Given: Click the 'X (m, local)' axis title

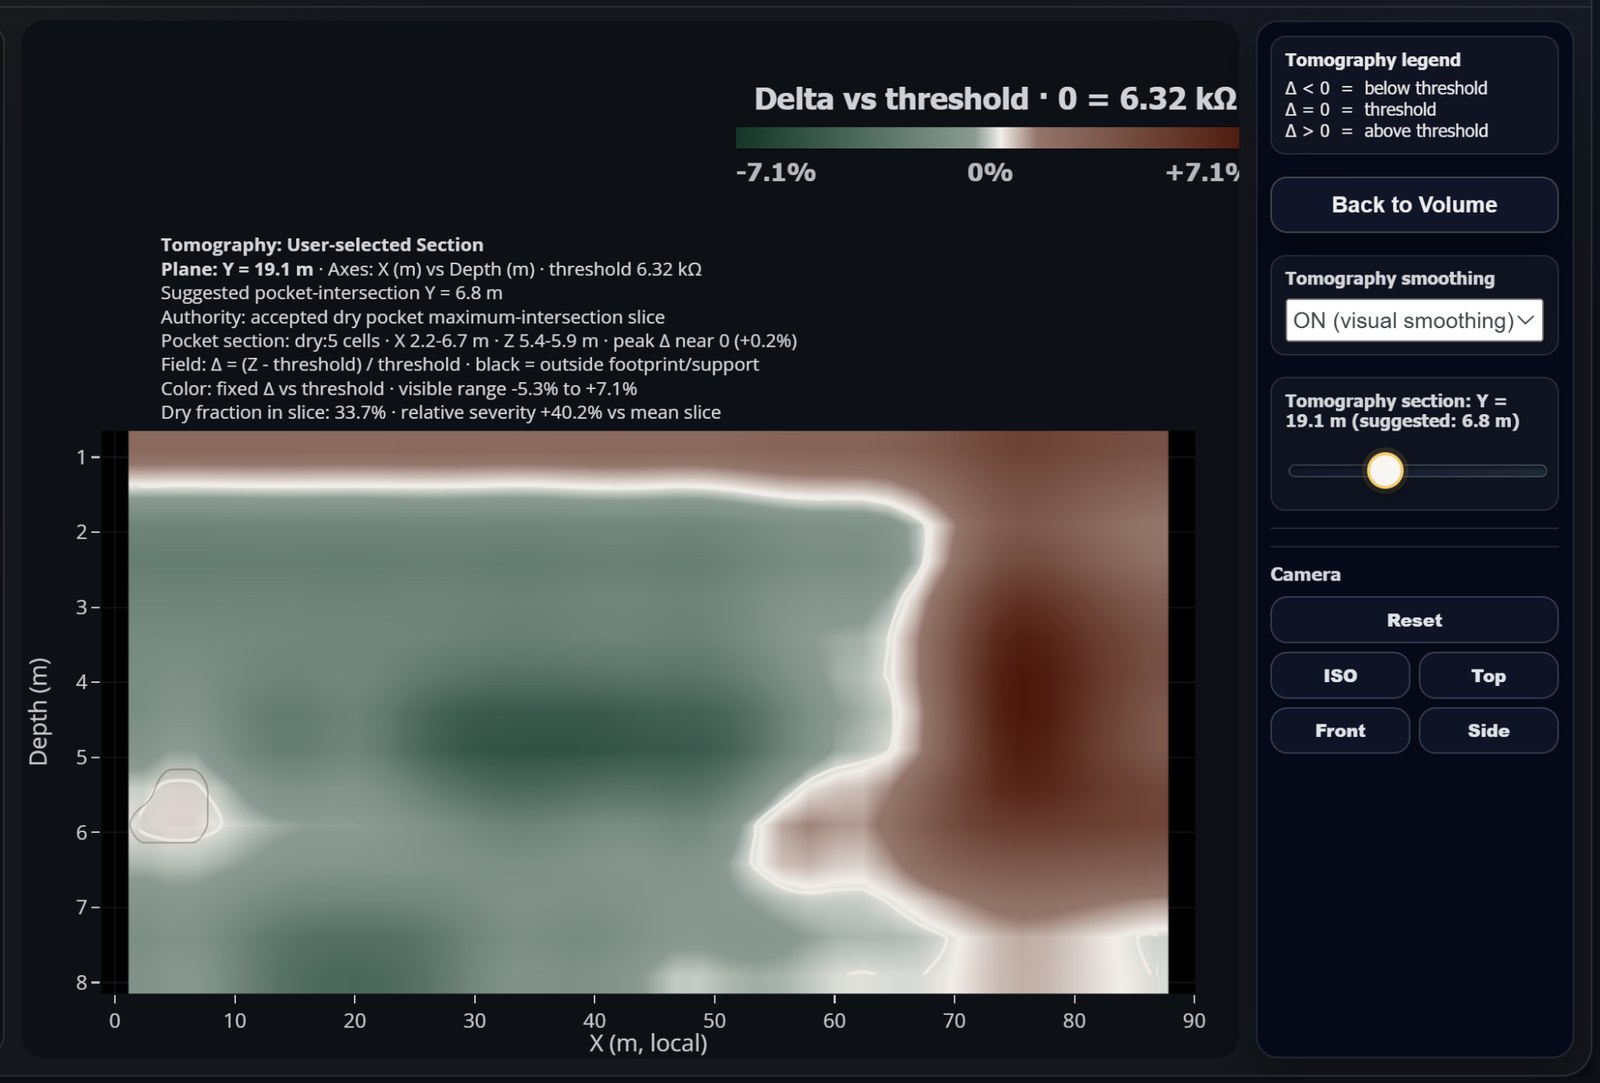Looking at the screenshot, I should pos(648,1043).
